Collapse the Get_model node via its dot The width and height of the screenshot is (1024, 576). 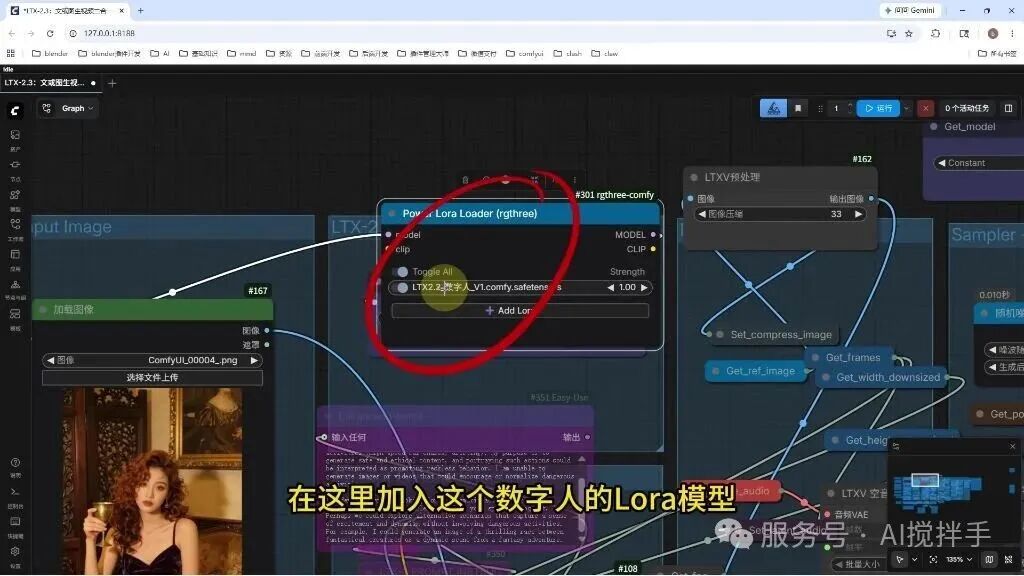933,127
